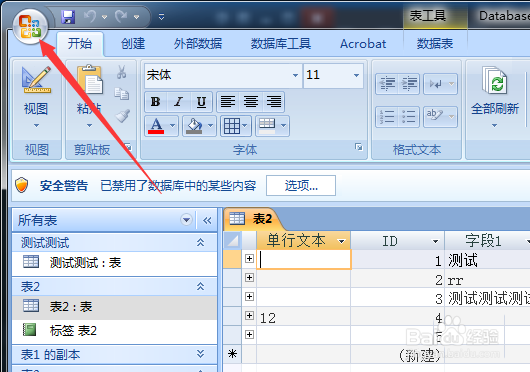Expand the subdatasheet for the row containing 测试
Image resolution: width=530 pixels, height=372 pixels.
click(249, 258)
